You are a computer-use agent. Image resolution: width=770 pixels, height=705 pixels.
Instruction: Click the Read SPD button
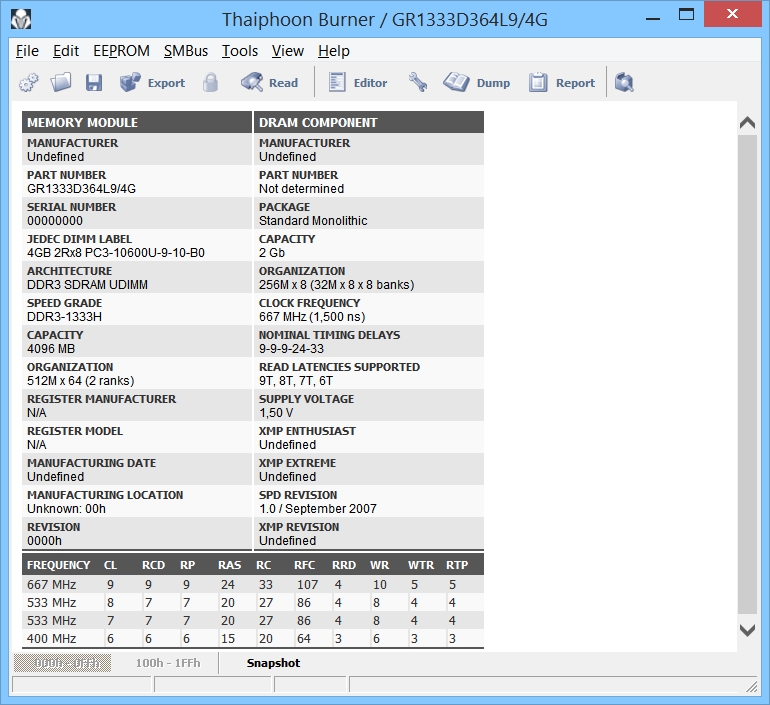pos(270,82)
